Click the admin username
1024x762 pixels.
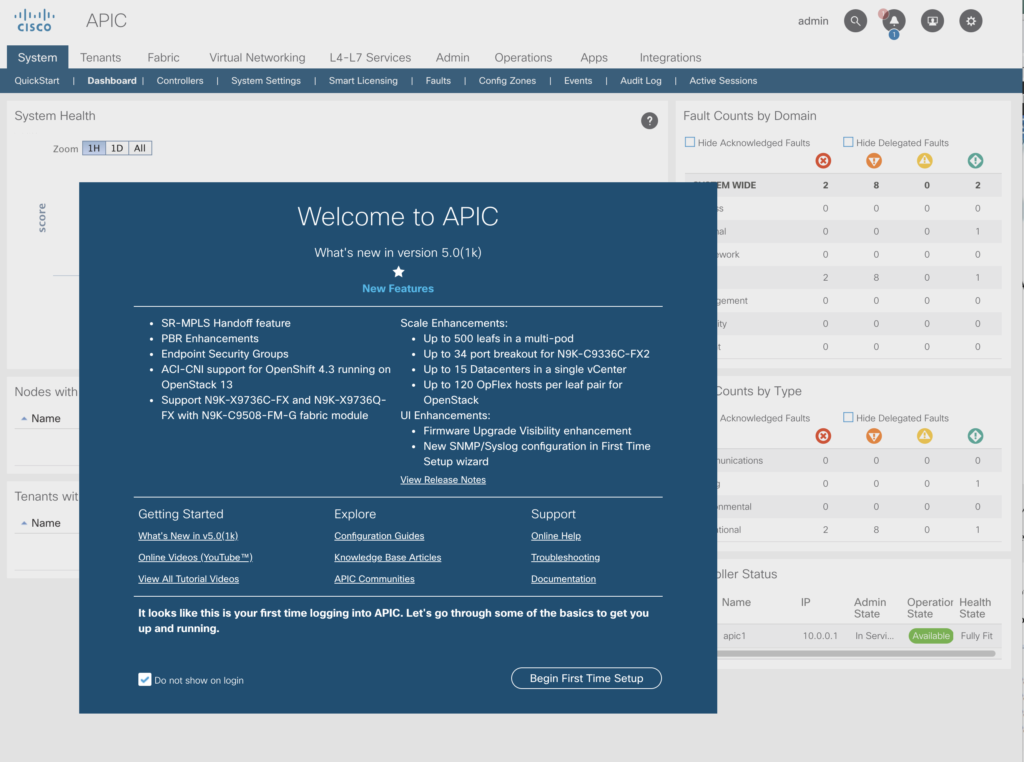(x=813, y=21)
